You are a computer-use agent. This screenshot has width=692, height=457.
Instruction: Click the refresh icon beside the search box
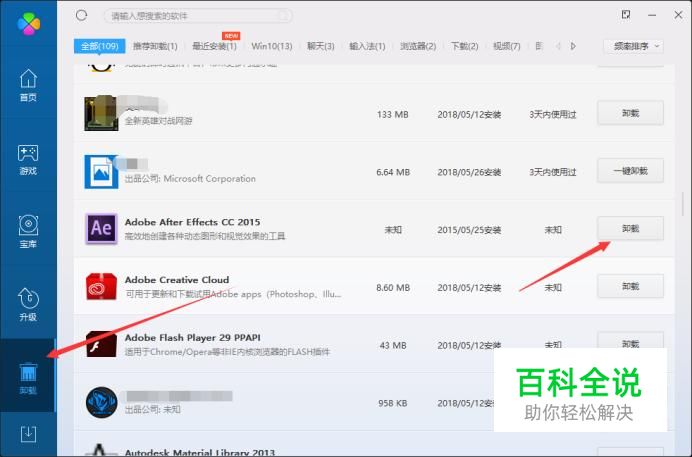(81, 15)
